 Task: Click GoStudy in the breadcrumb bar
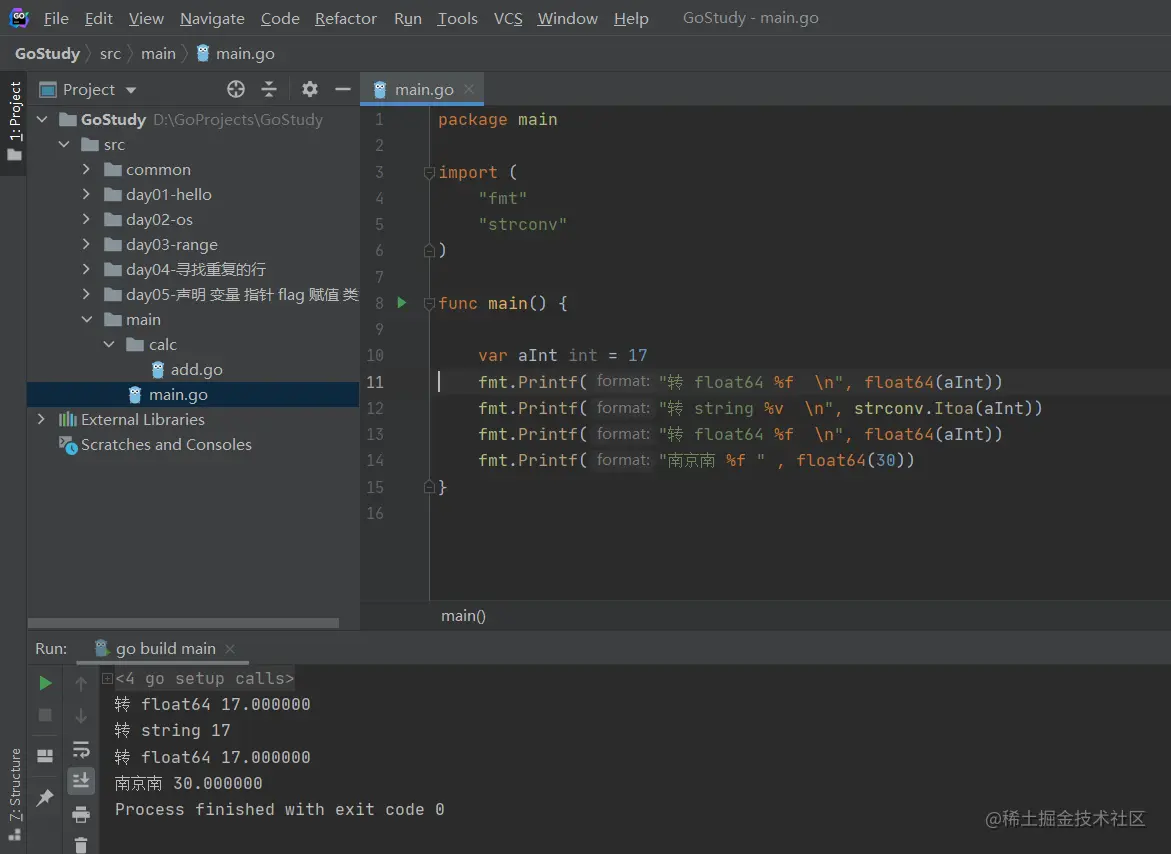(x=47, y=54)
